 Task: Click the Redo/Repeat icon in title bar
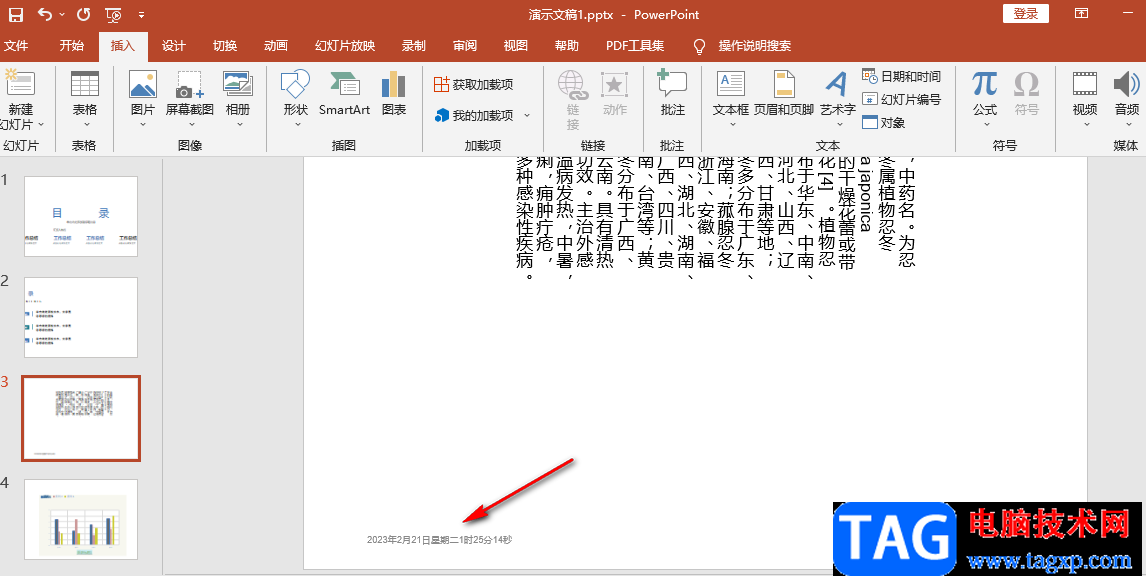(x=83, y=15)
